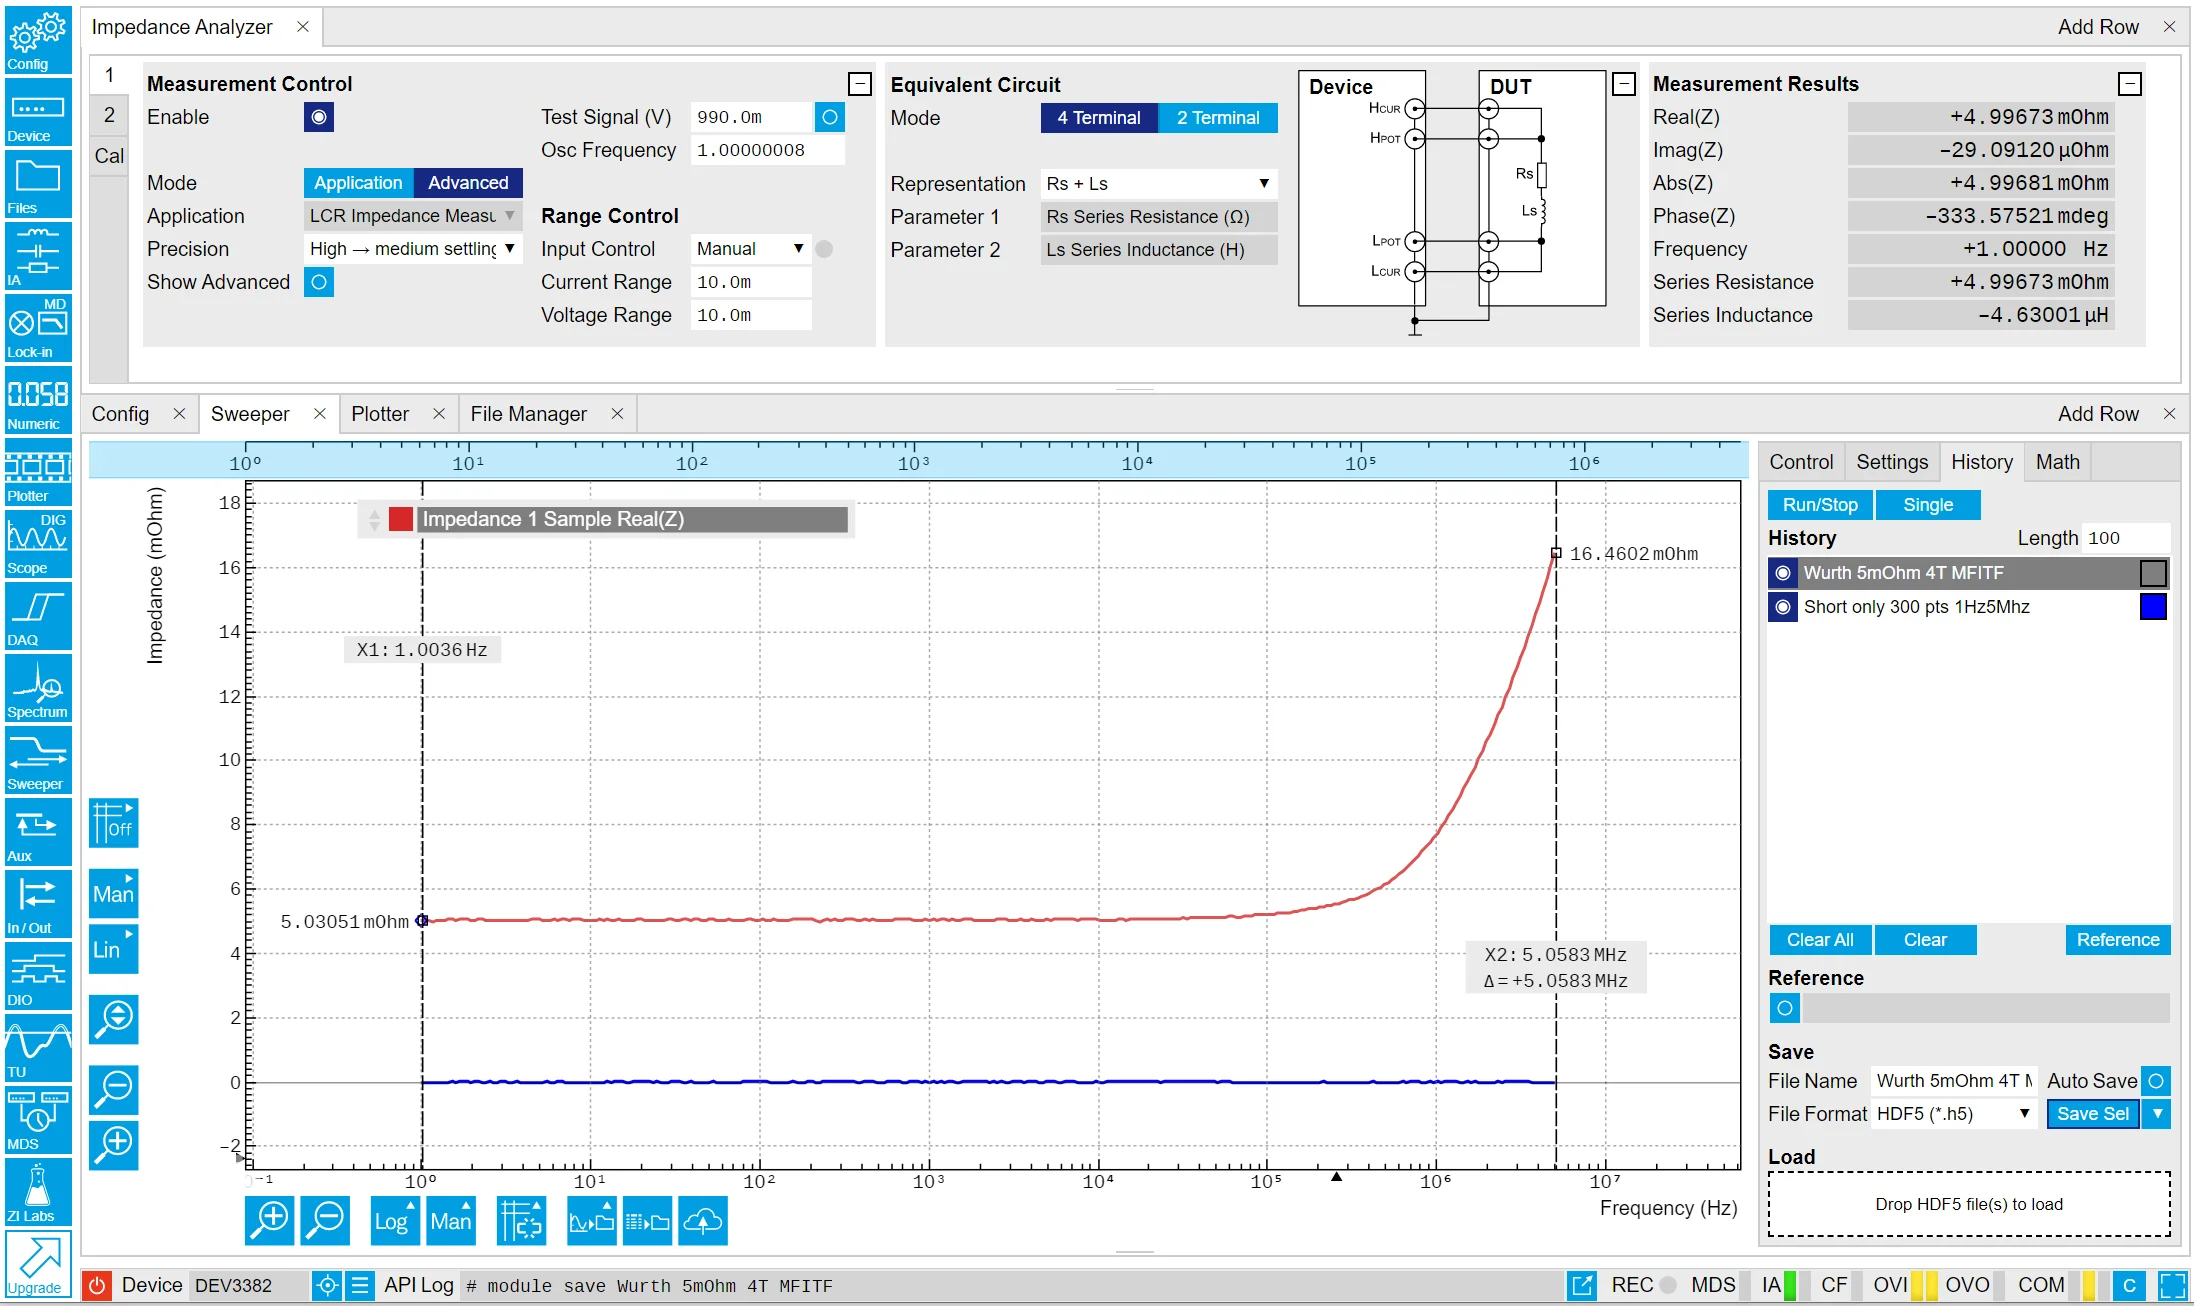Click the red power icon in status bar

coord(97,1285)
